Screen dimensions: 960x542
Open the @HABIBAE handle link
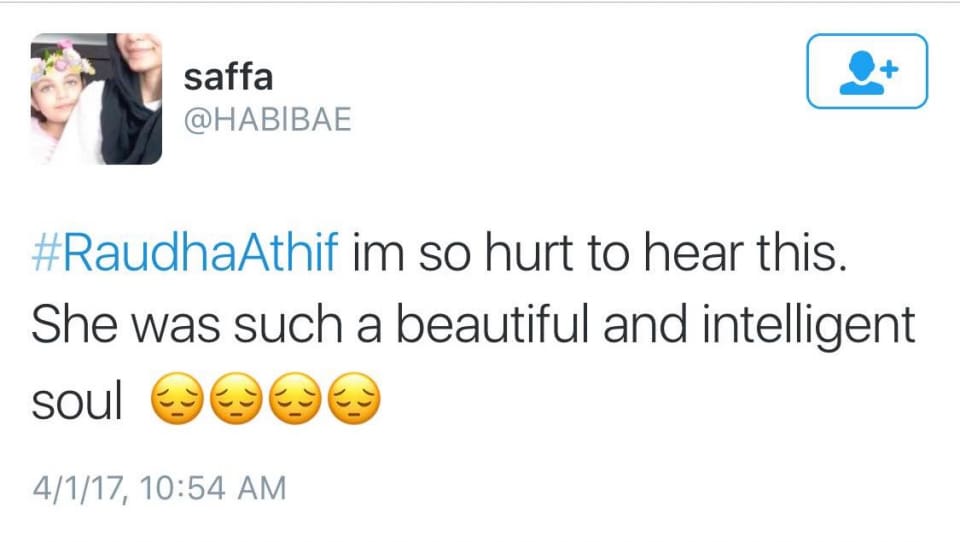pos(268,119)
